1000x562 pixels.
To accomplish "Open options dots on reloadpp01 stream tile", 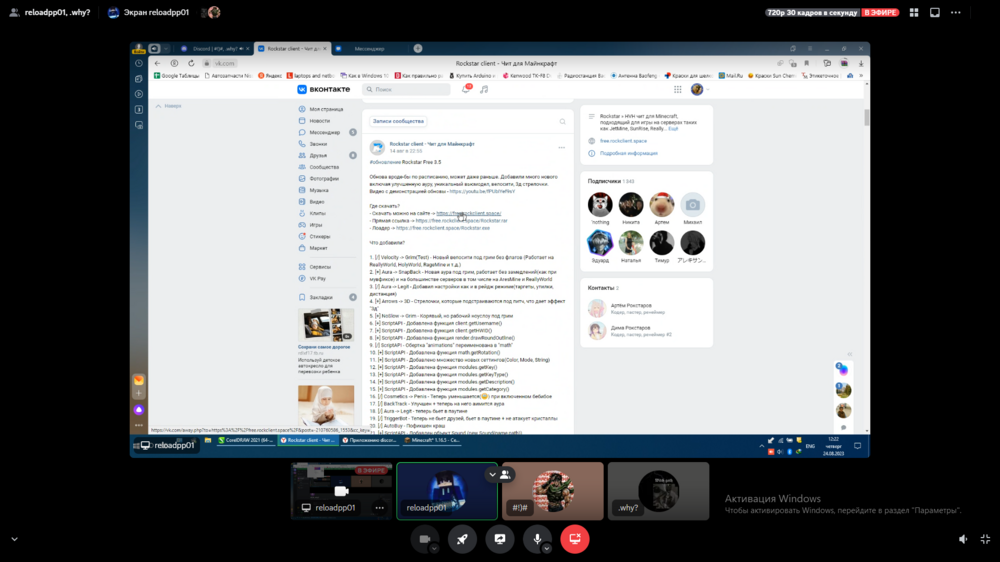I will tap(379, 508).
